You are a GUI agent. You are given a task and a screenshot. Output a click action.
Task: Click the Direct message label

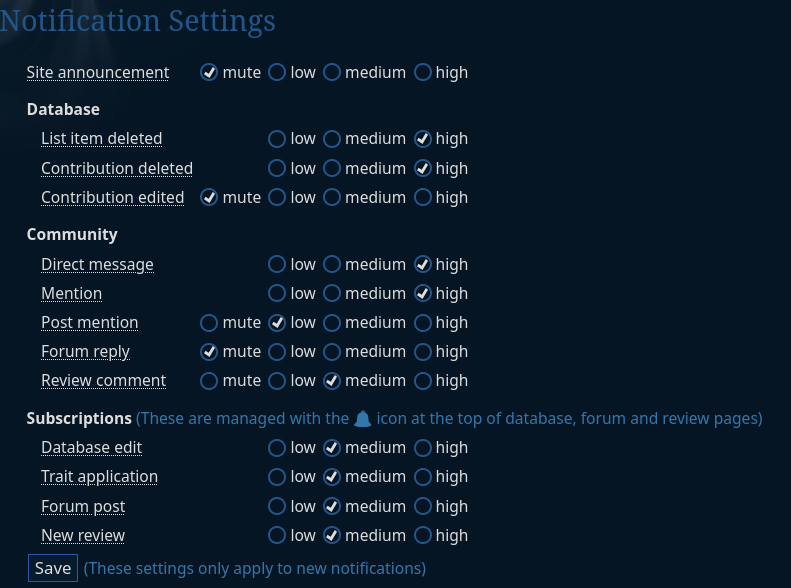click(x=97, y=264)
